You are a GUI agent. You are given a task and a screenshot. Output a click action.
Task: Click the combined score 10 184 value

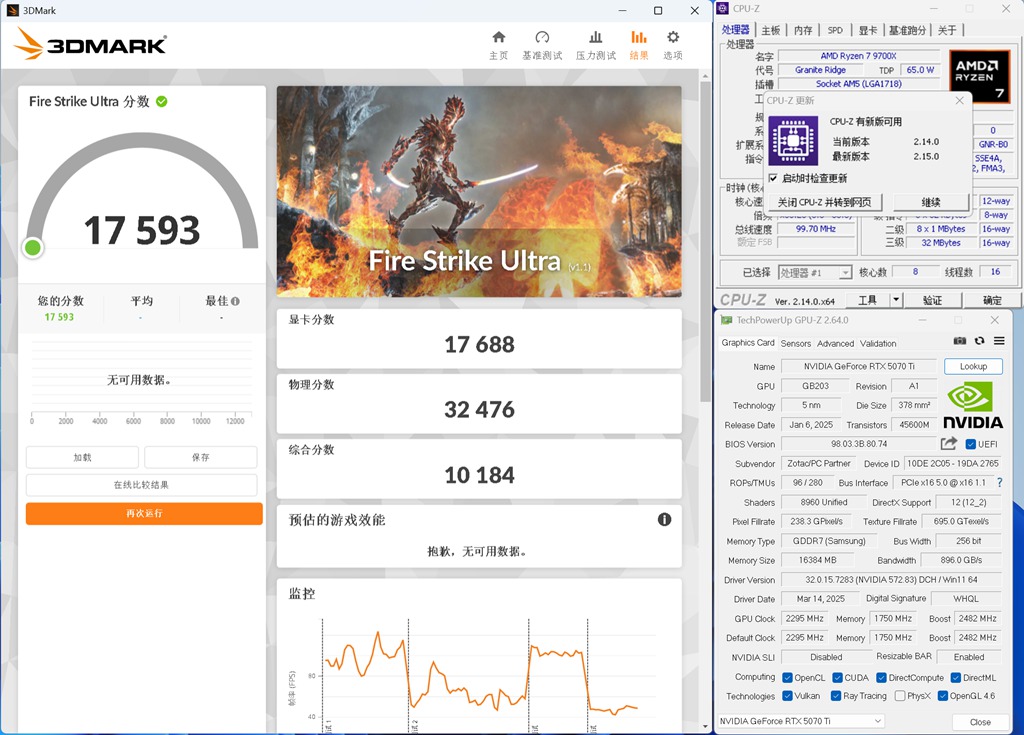tap(479, 475)
